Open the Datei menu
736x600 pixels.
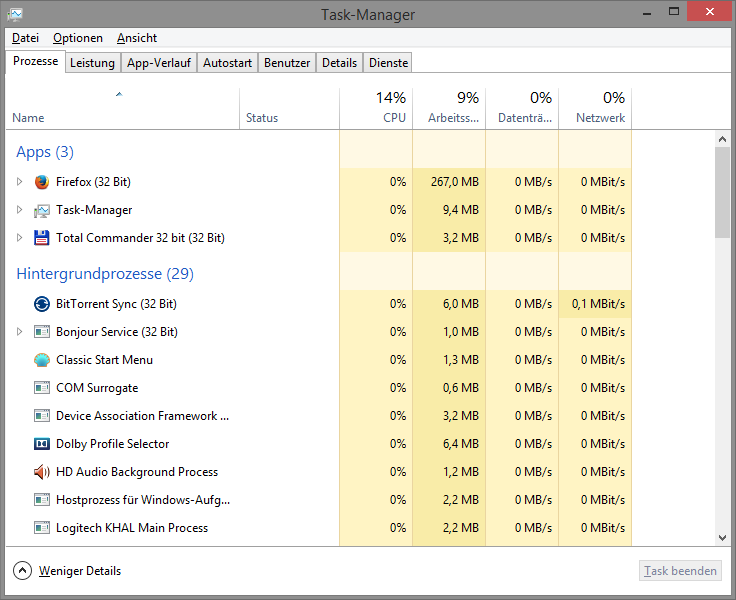pyautogui.click(x=25, y=38)
